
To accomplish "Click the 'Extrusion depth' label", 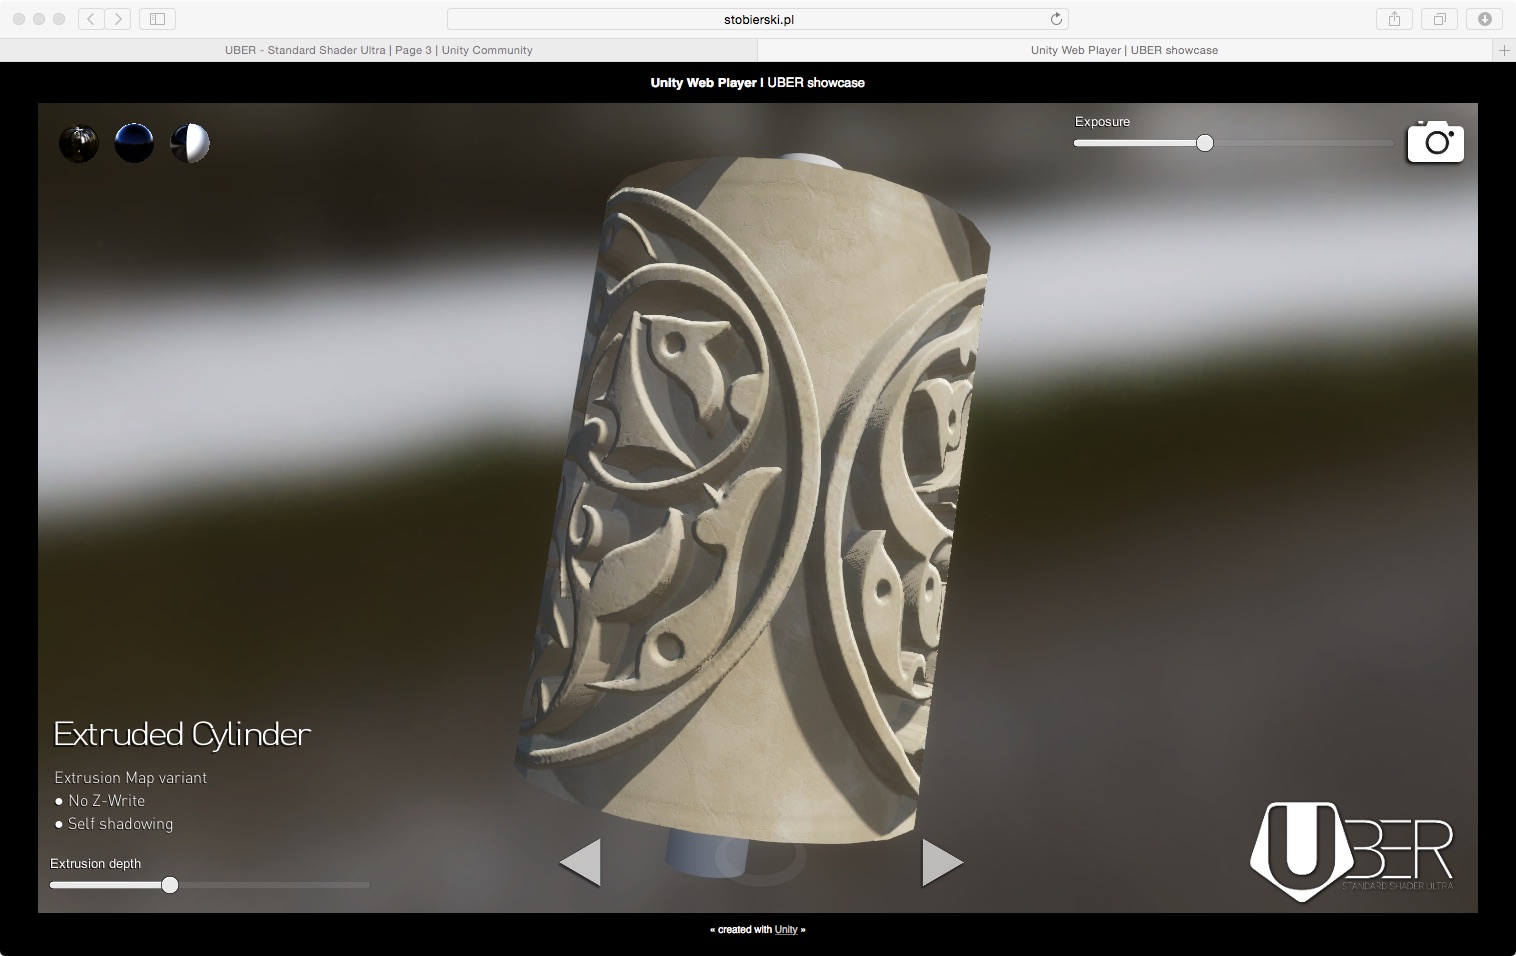I will (96, 864).
